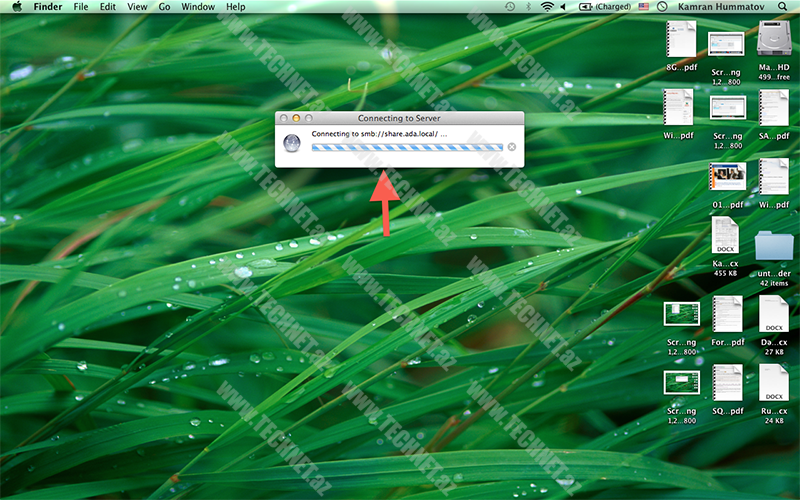The image size is (800, 500).
Task: Open the Kamran Hummatov user menu
Action: [721, 7]
